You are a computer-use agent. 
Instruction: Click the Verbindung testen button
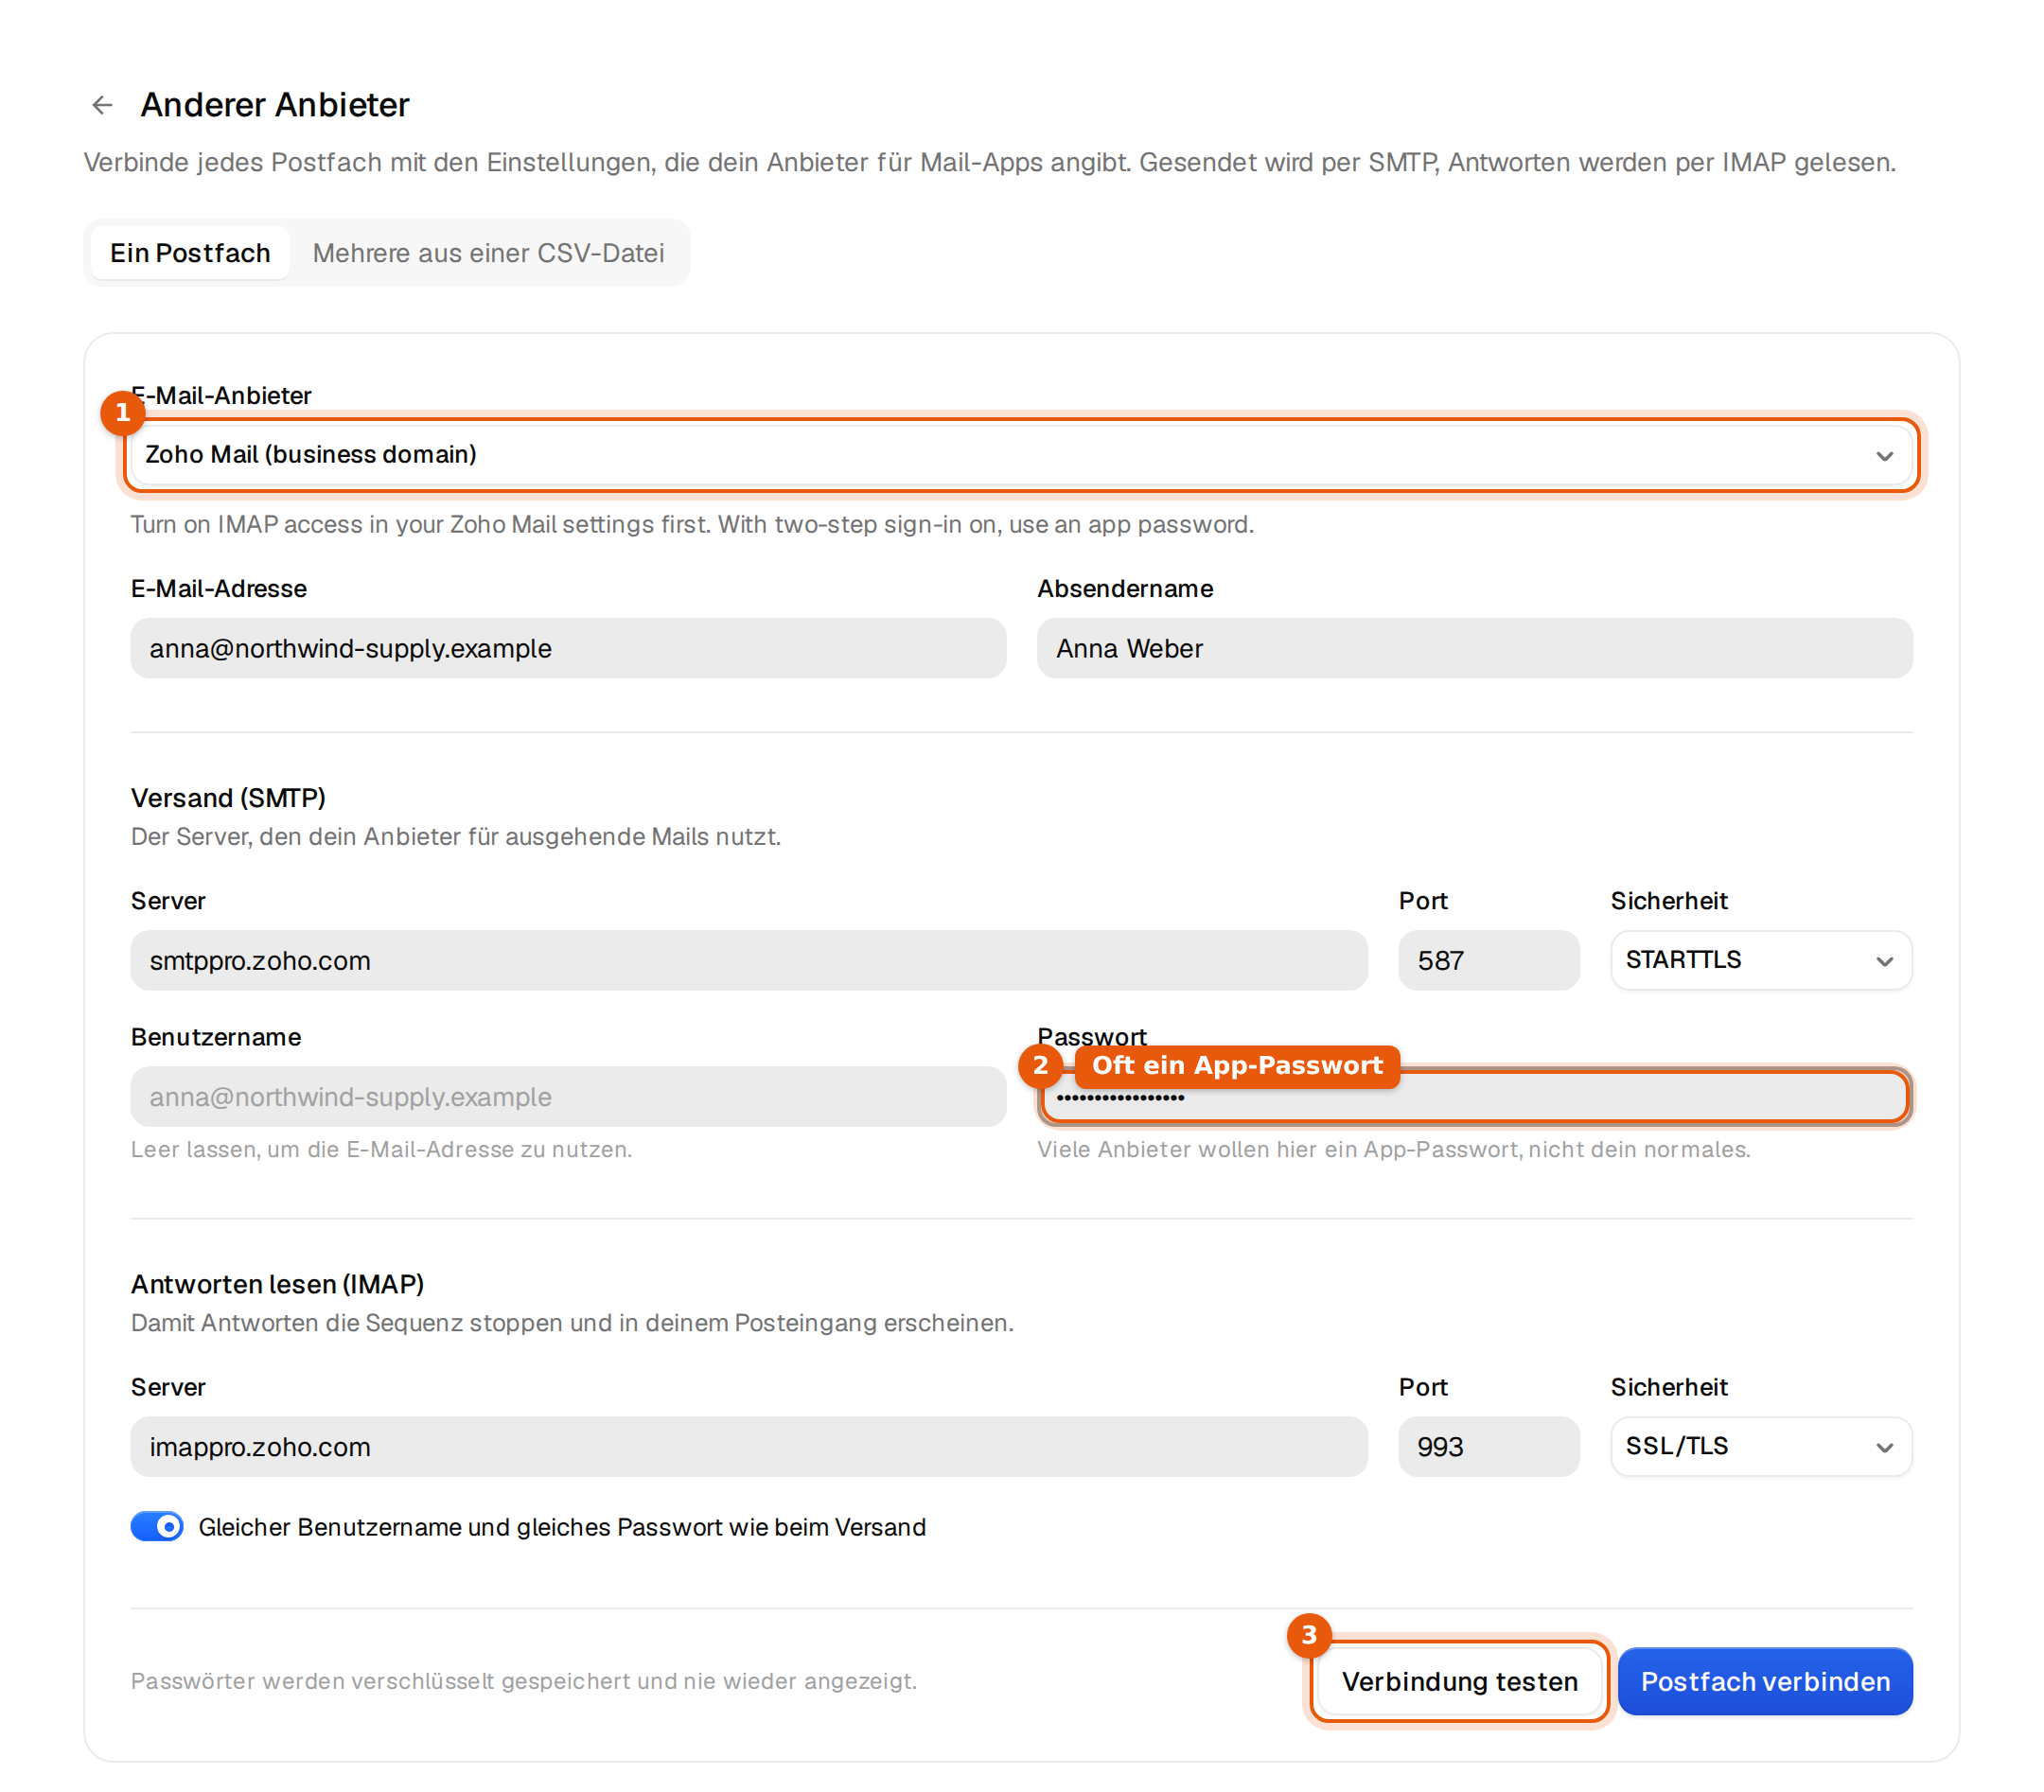pyautogui.click(x=1459, y=1681)
